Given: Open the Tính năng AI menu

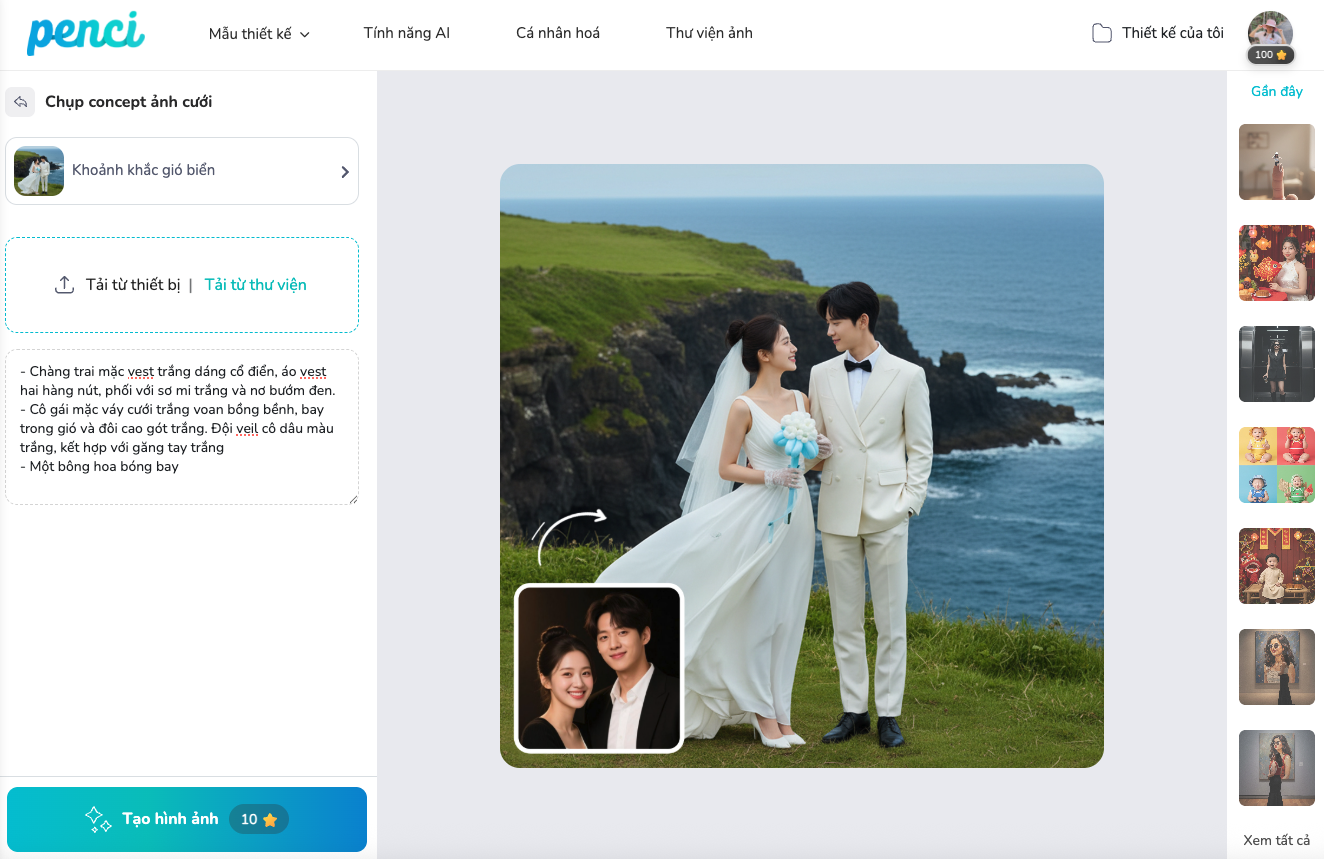Looking at the screenshot, I should coord(406,33).
